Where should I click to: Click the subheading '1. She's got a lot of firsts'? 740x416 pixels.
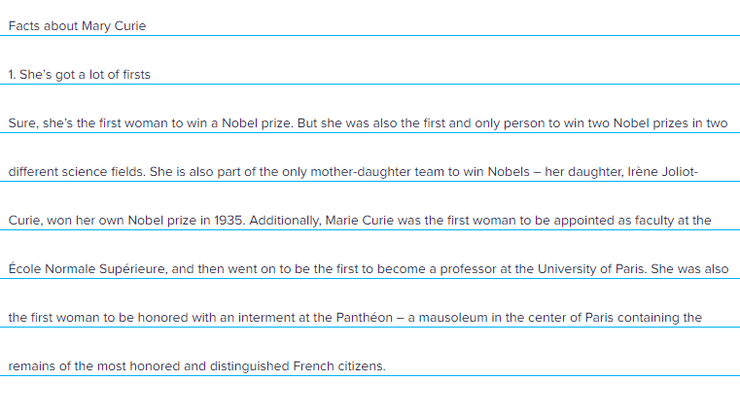click(79, 75)
